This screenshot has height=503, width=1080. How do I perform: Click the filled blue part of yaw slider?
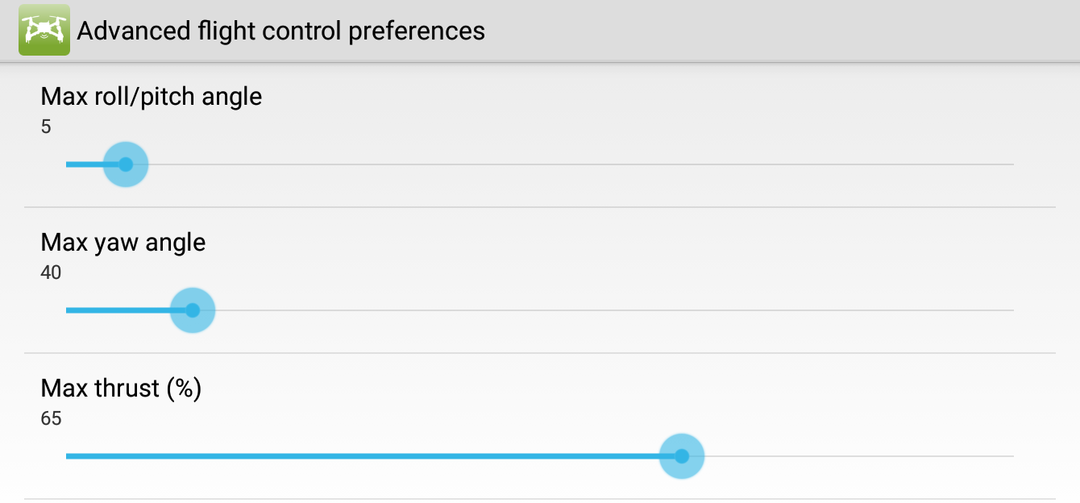click(x=120, y=310)
